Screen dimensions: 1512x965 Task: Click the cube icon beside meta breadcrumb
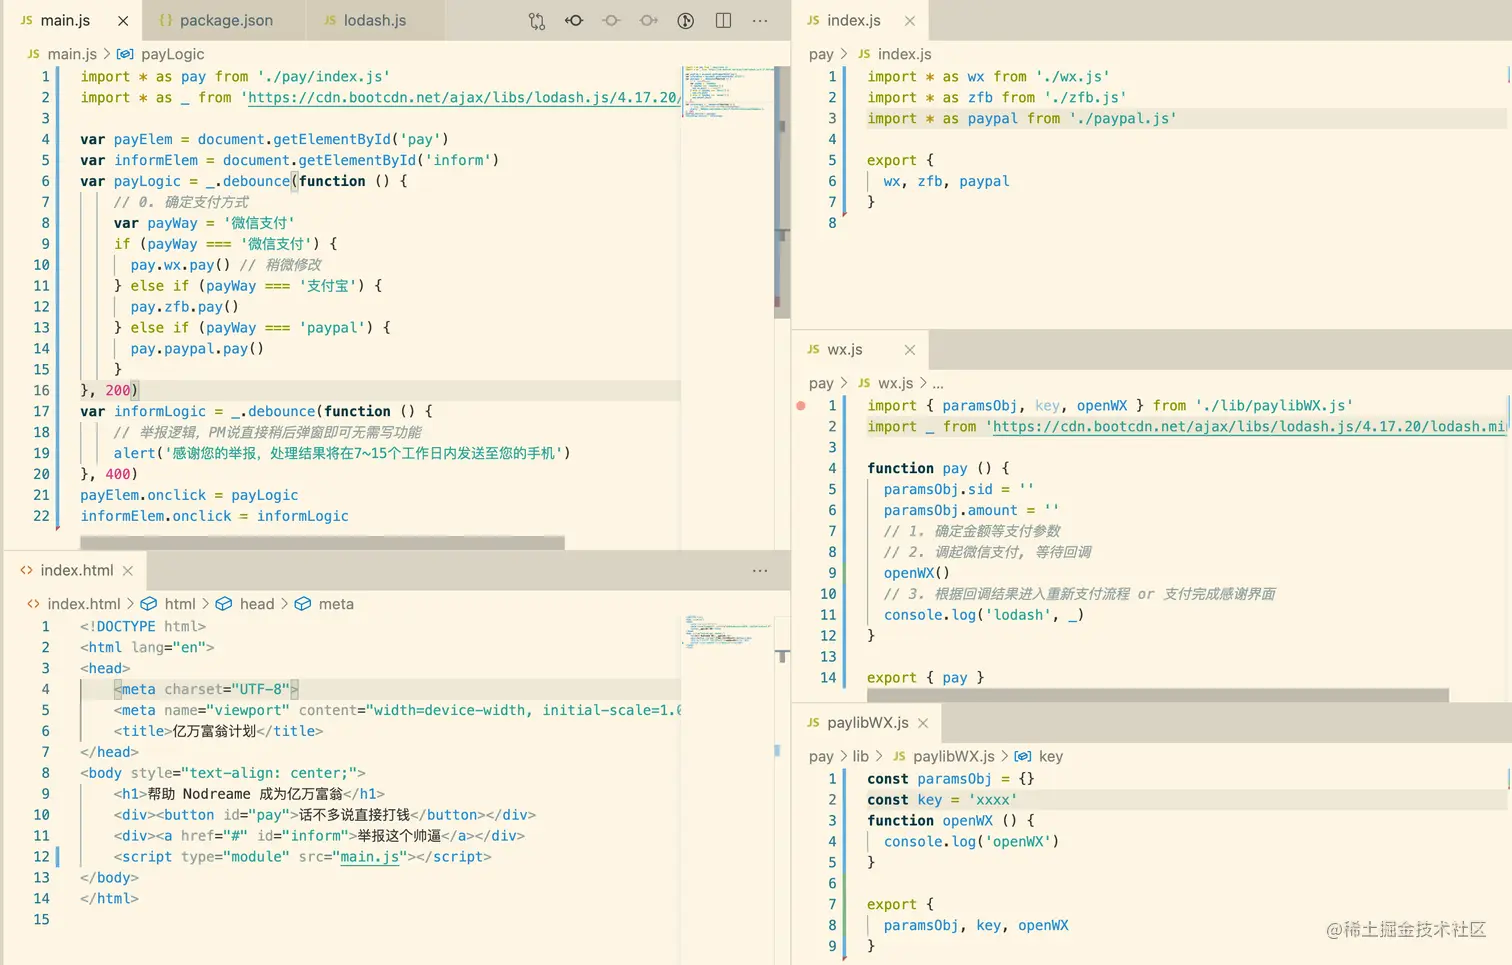pos(303,604)
